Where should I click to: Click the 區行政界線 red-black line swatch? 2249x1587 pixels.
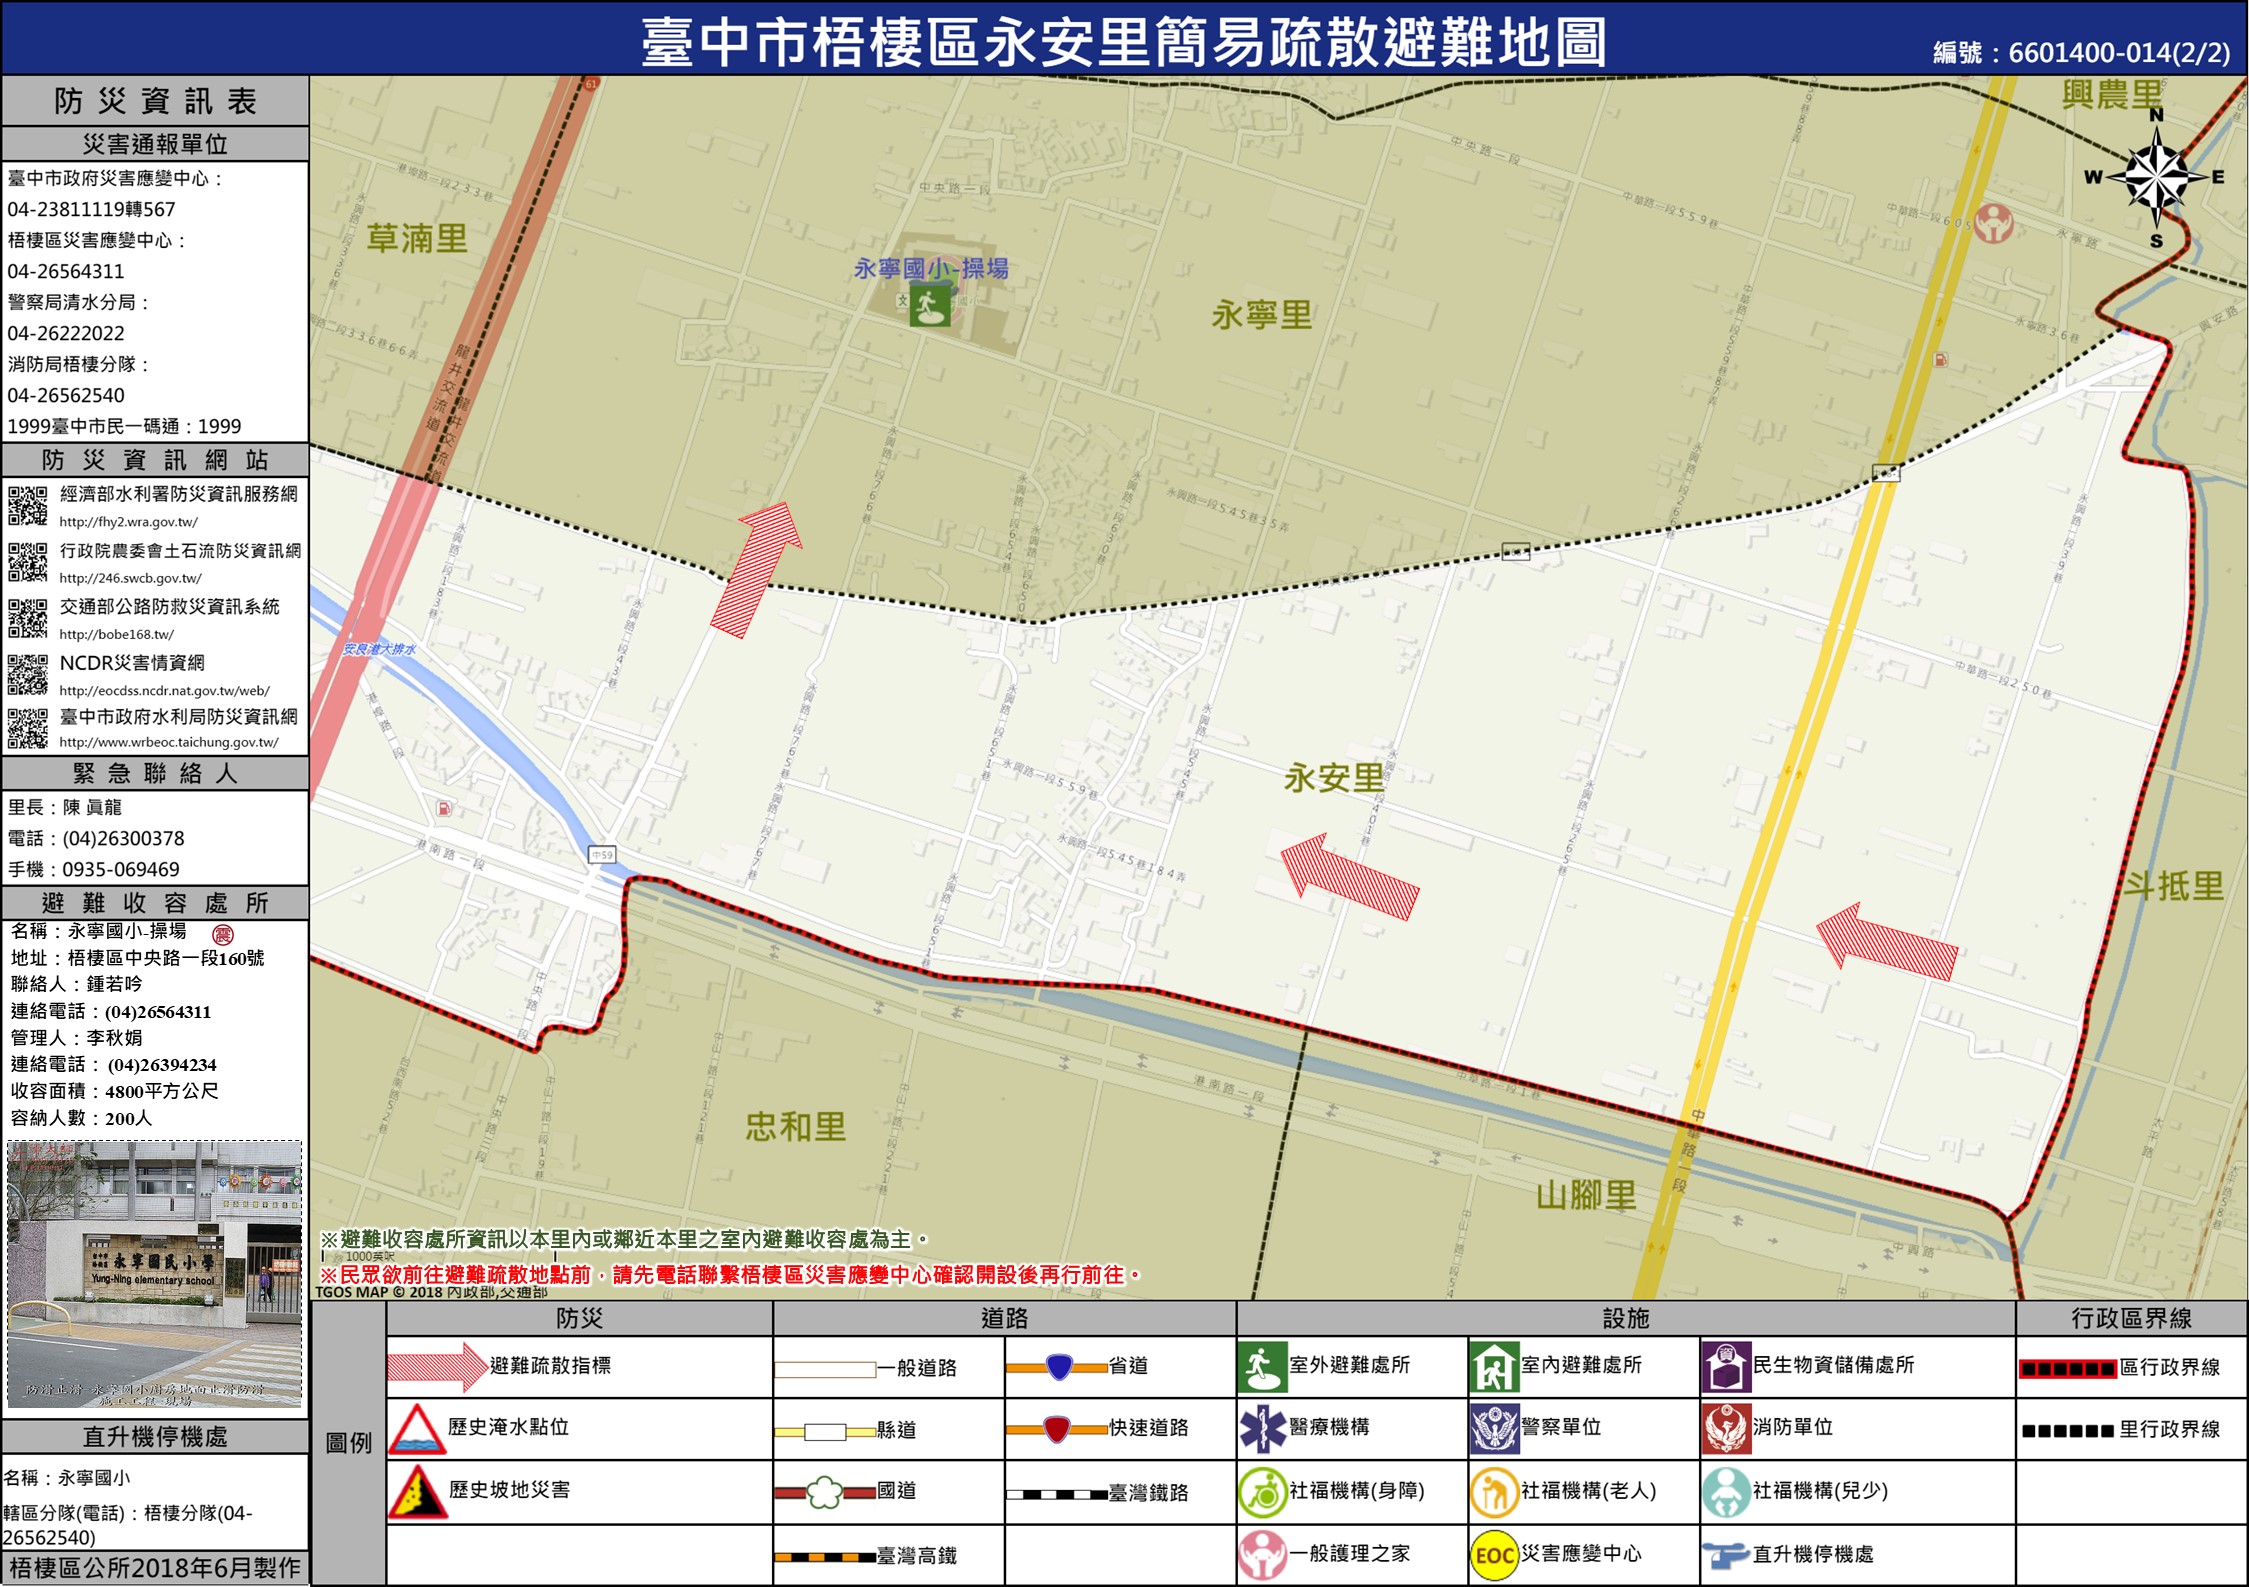(x=2067, y=1369)
